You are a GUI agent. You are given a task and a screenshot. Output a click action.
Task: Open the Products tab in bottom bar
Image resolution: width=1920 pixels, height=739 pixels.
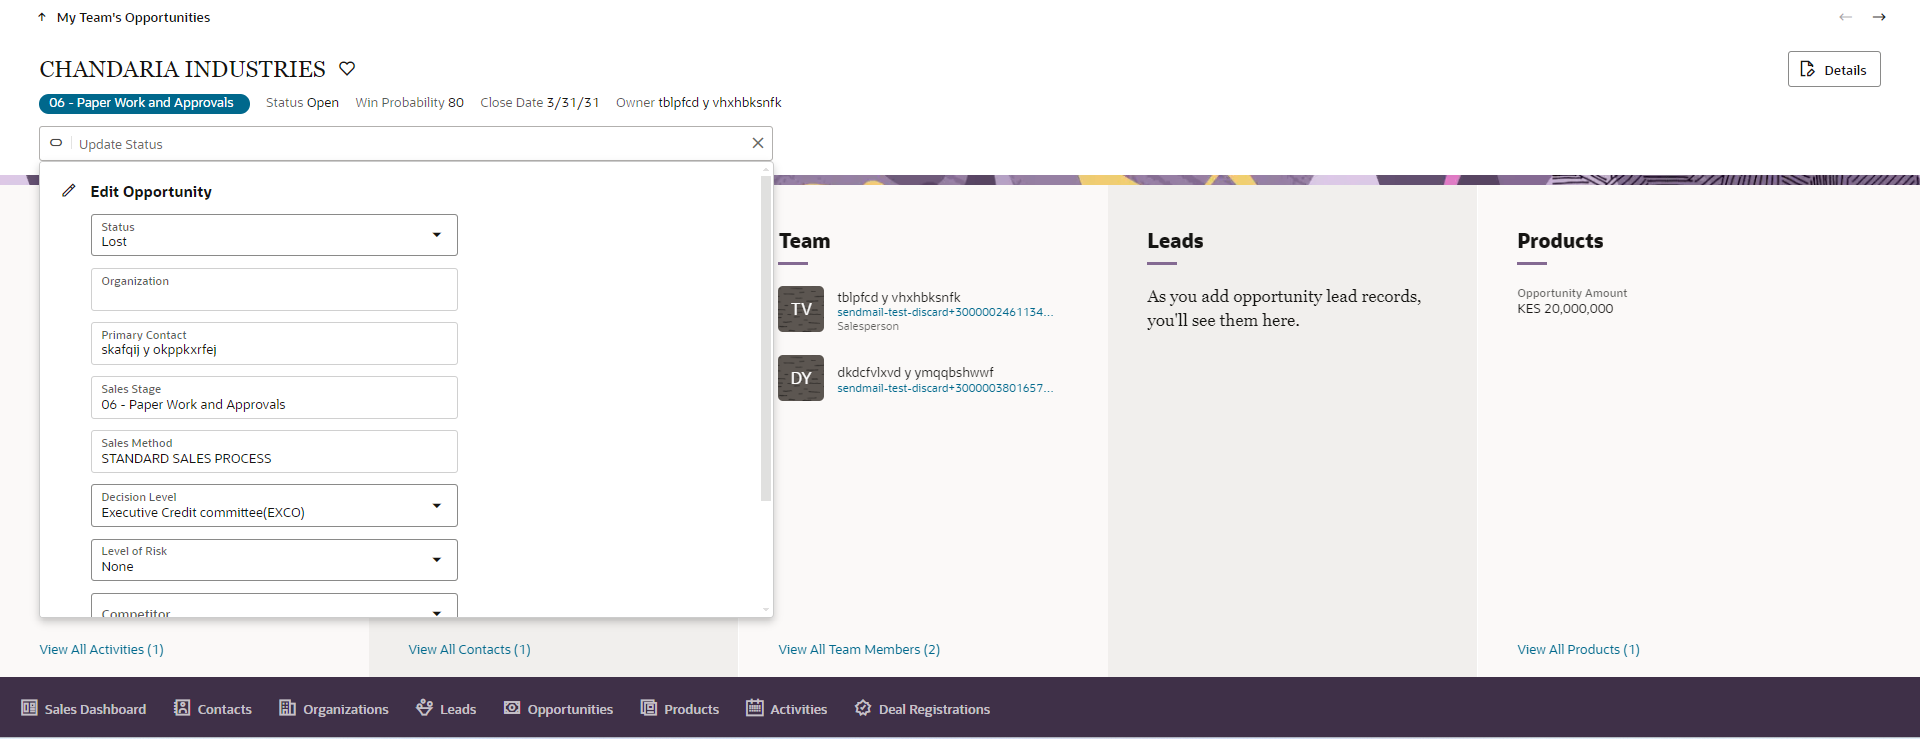coord(680,709)
